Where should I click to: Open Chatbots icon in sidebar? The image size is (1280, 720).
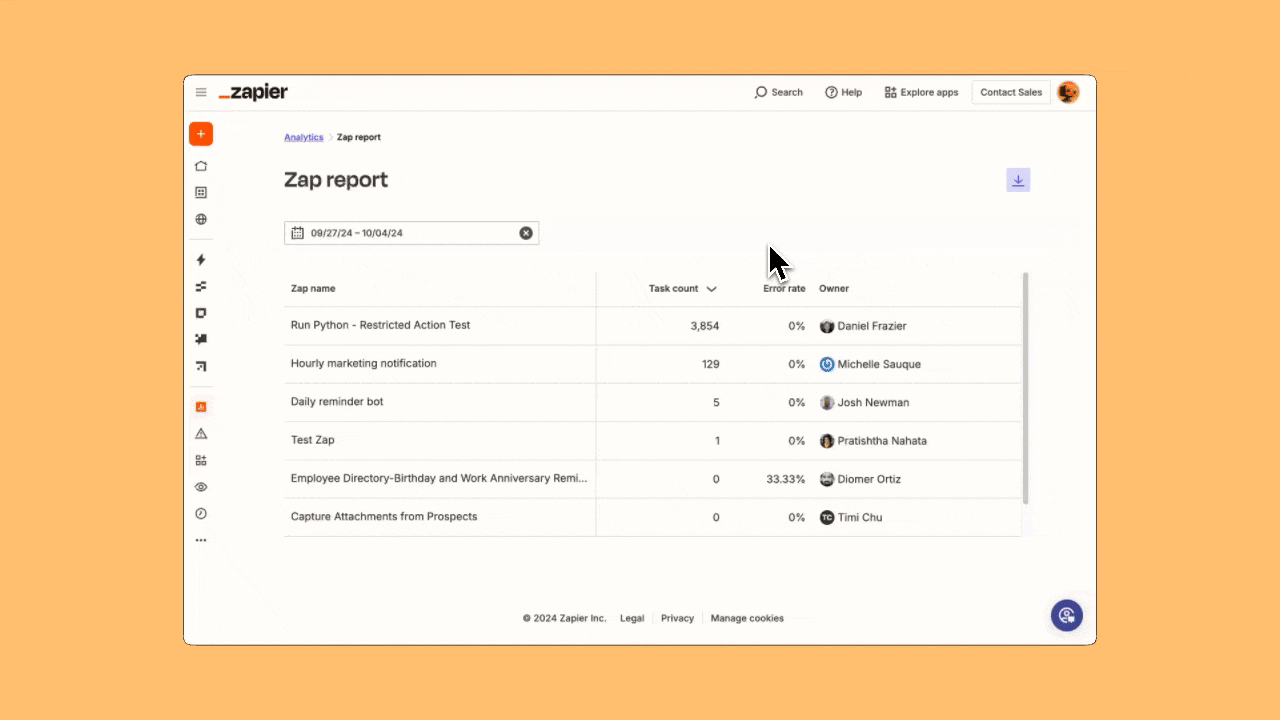(201, 339)
